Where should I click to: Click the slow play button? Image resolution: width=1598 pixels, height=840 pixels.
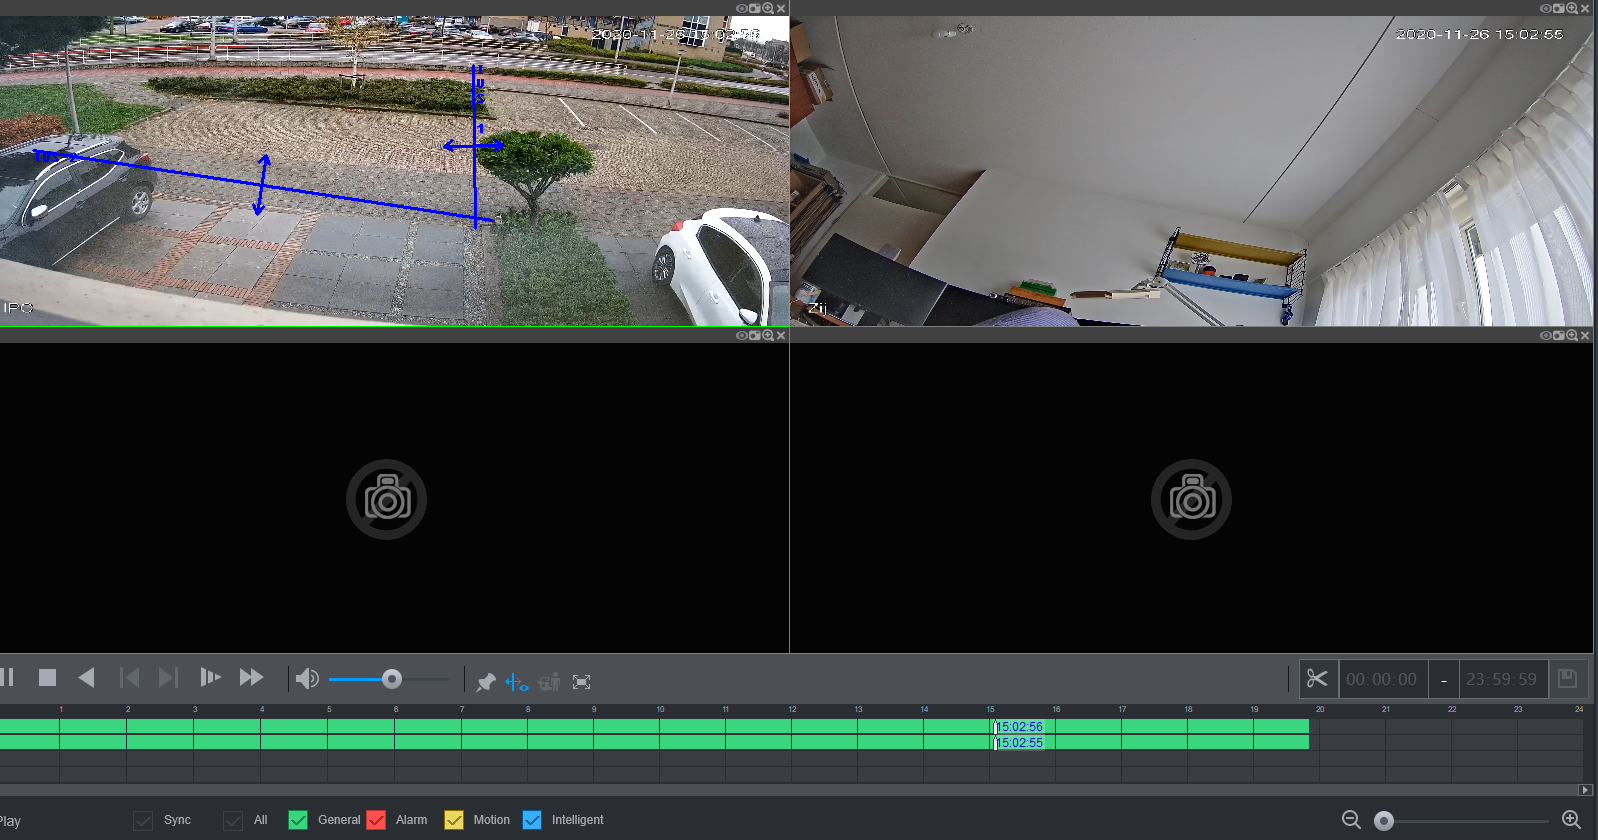(210, 678)
